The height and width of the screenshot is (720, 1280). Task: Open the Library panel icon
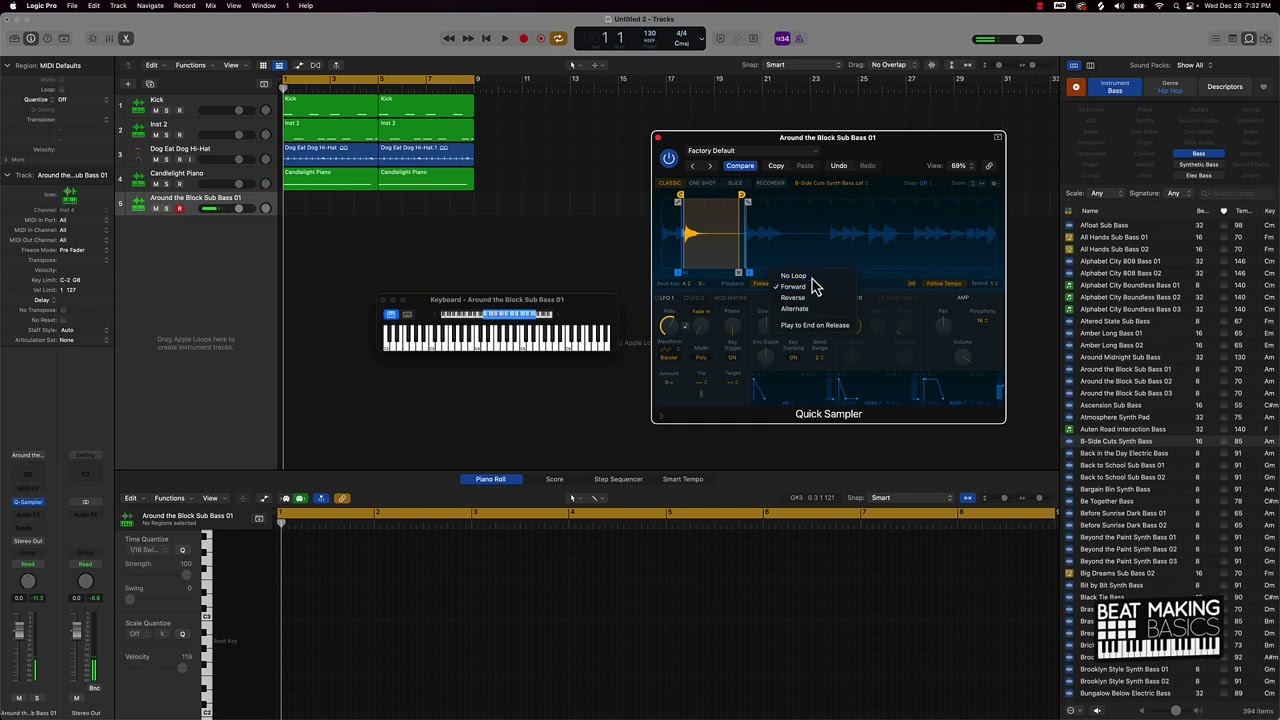[13, 38]
